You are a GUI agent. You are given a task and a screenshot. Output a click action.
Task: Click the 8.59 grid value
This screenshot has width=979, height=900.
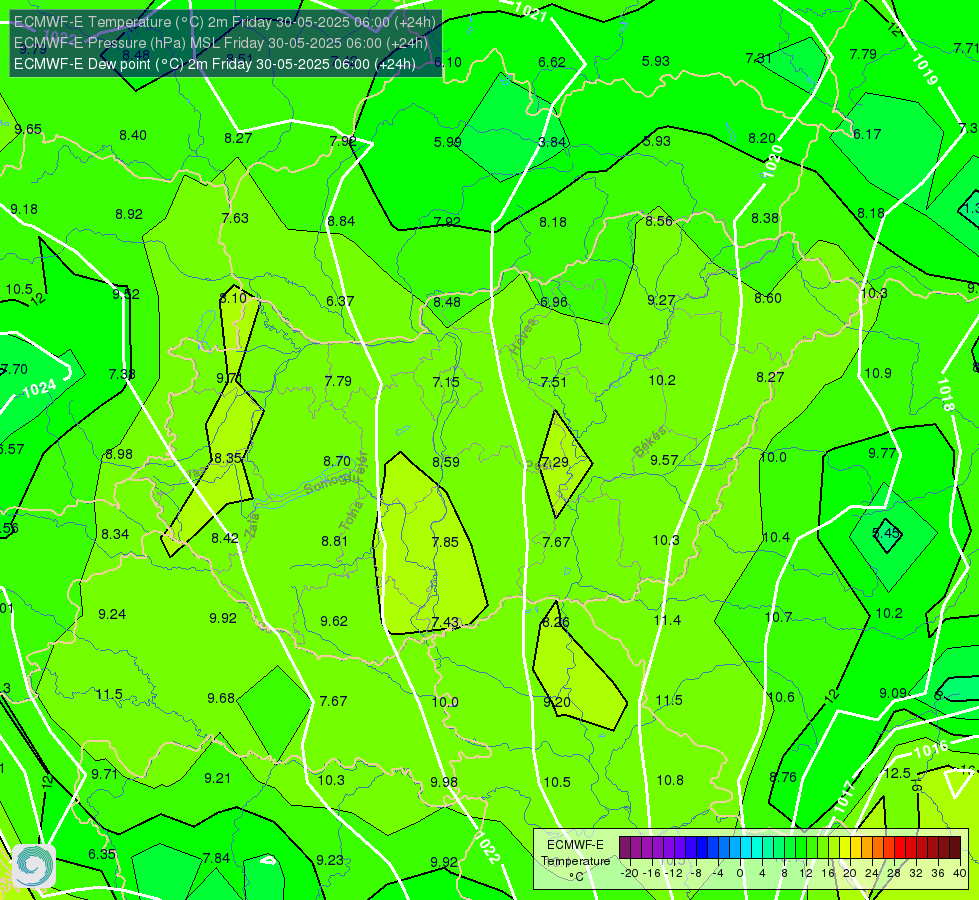446,462
